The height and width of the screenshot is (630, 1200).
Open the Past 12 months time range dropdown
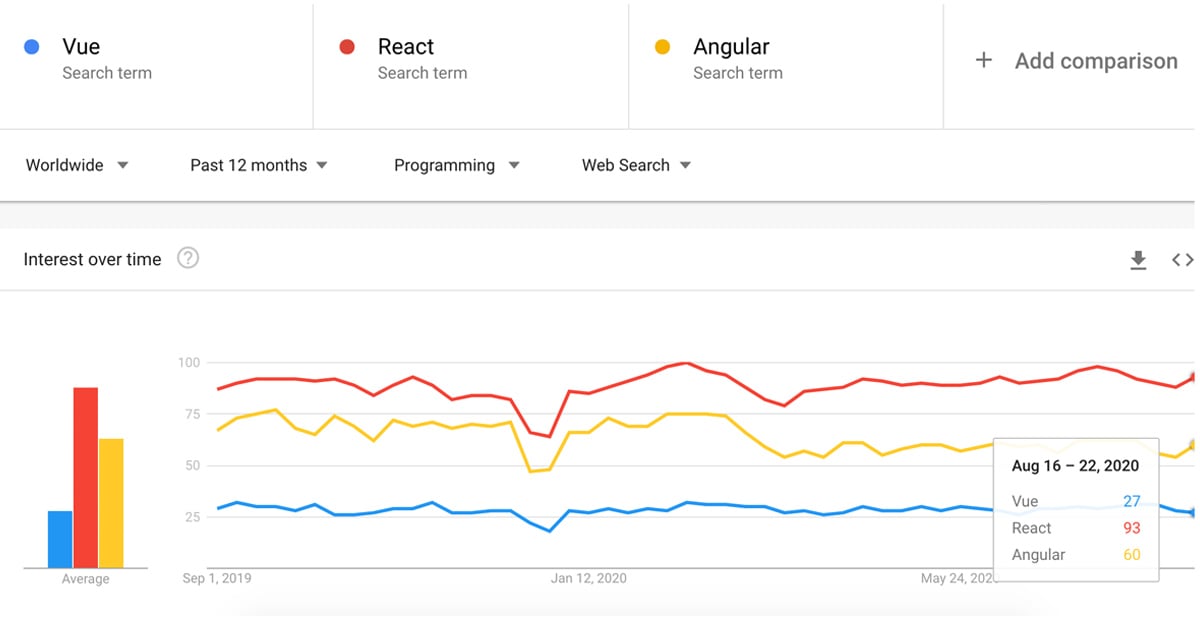[x=258, y=165]
